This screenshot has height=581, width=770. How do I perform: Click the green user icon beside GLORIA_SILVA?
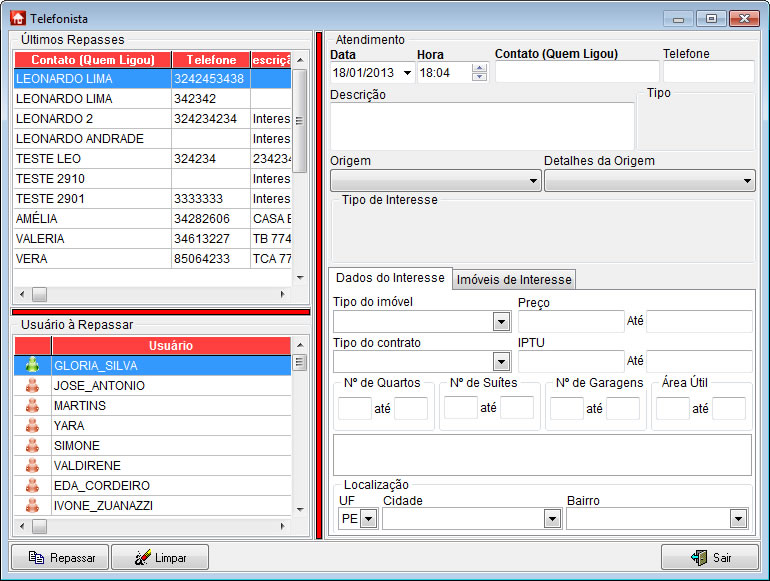click(32, 366)
